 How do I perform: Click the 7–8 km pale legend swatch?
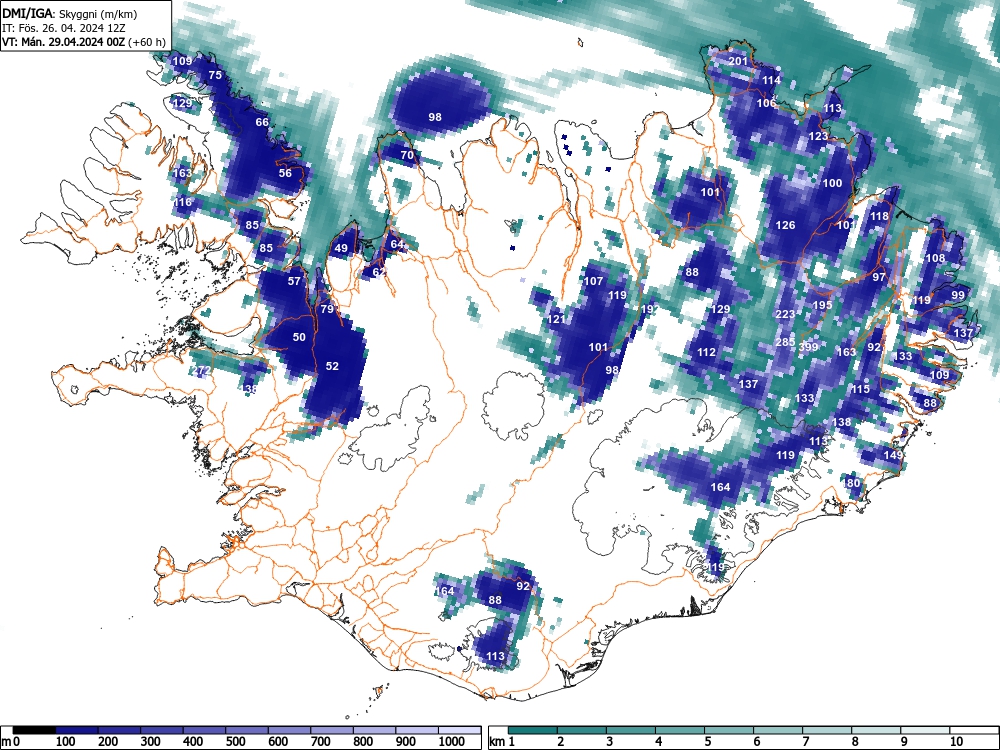coord(828,730)
